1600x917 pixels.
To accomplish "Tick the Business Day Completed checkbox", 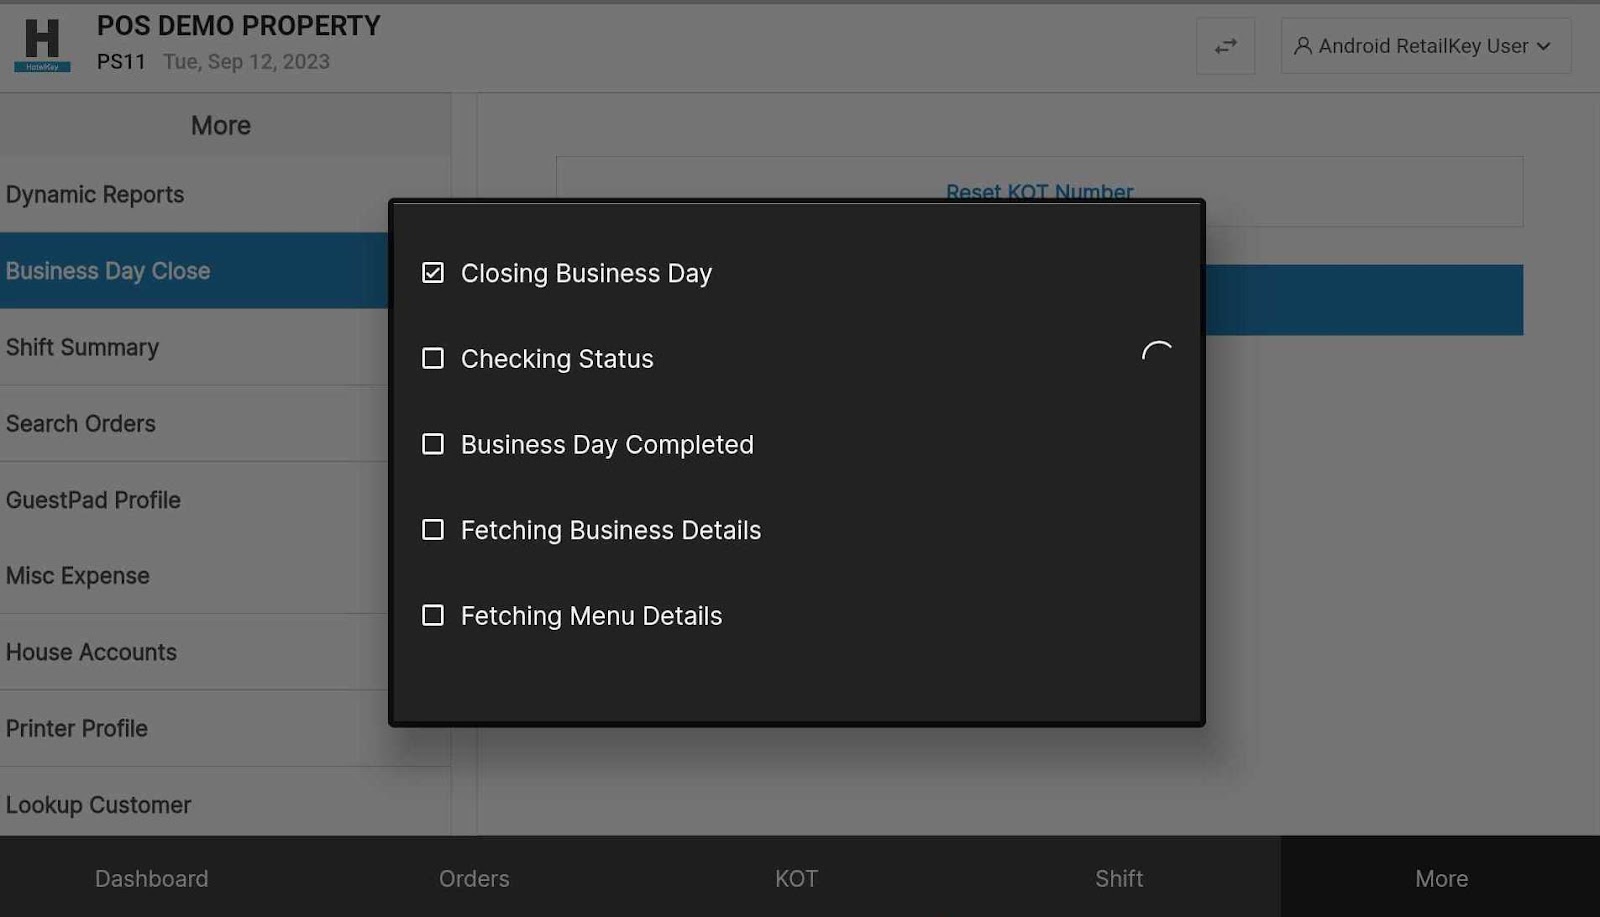I will [x=433, y=444].
